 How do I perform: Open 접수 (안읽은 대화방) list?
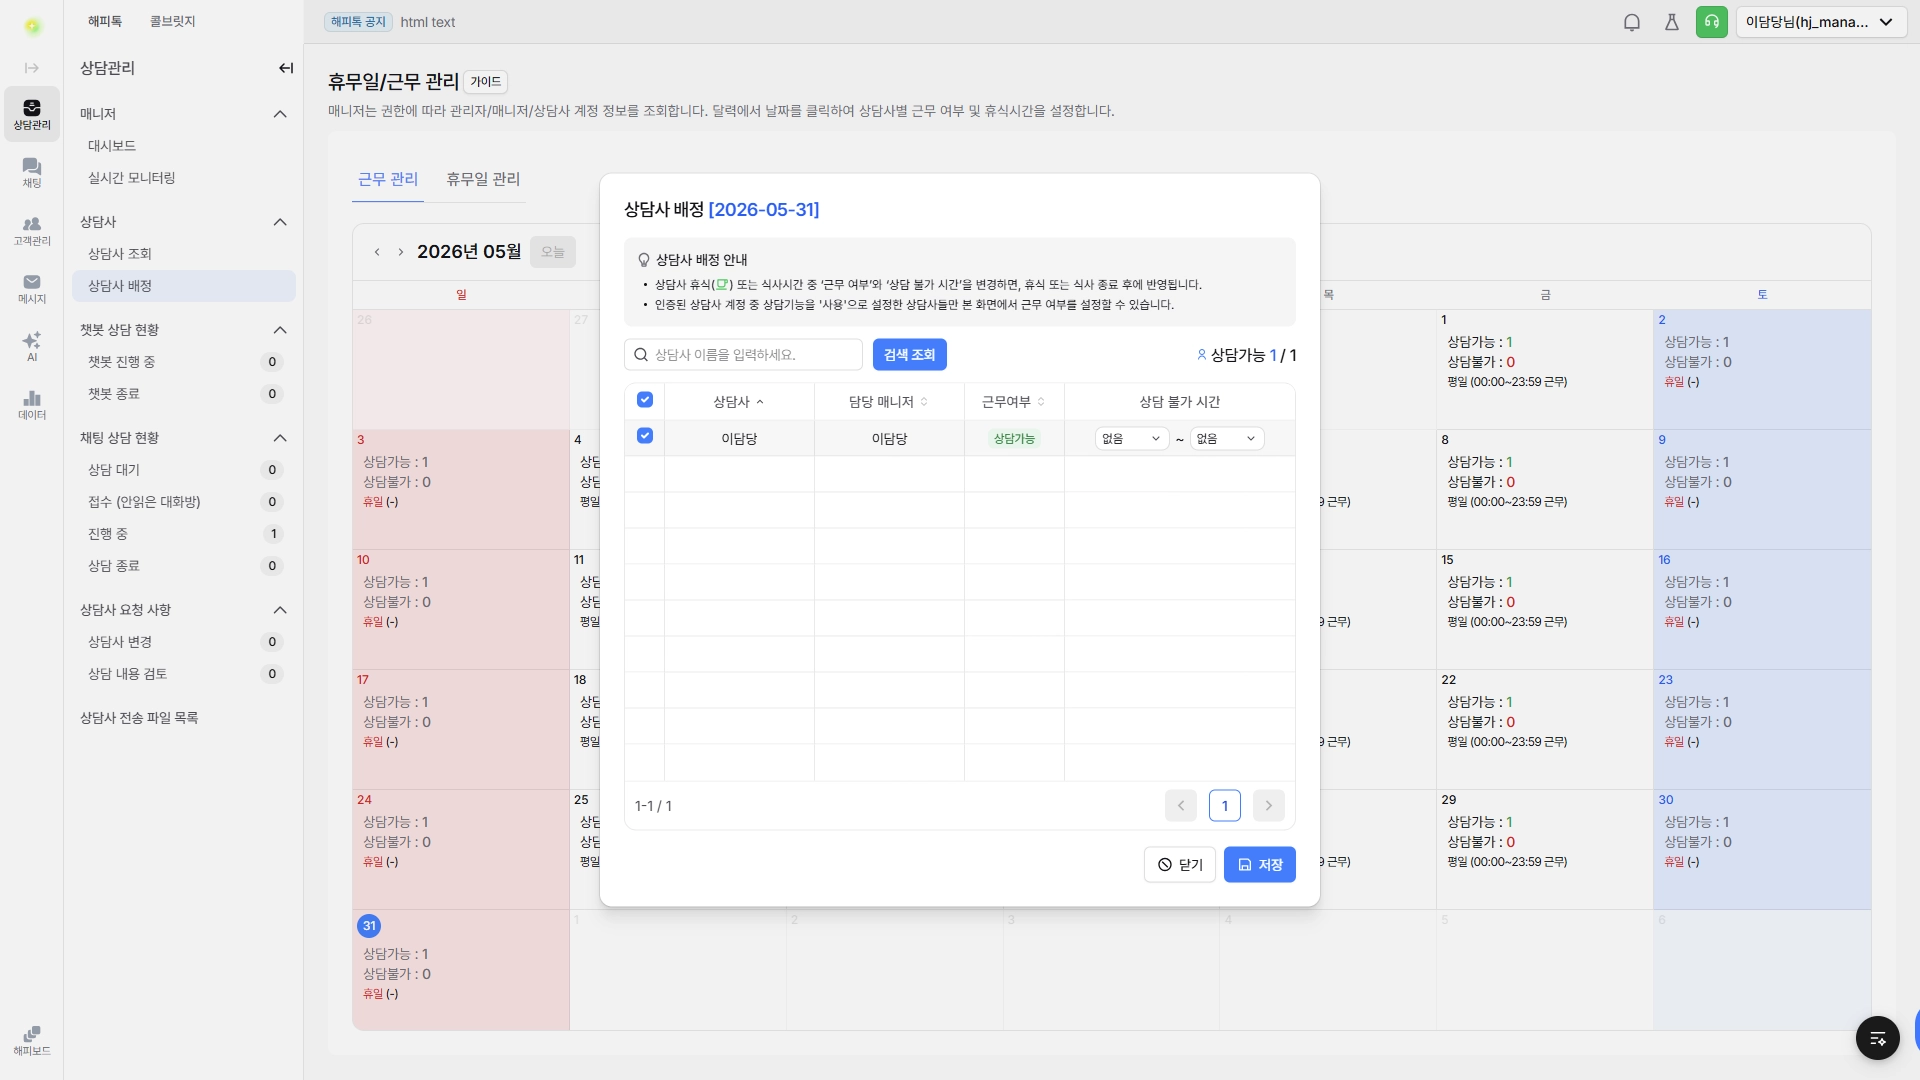(184, 502)
